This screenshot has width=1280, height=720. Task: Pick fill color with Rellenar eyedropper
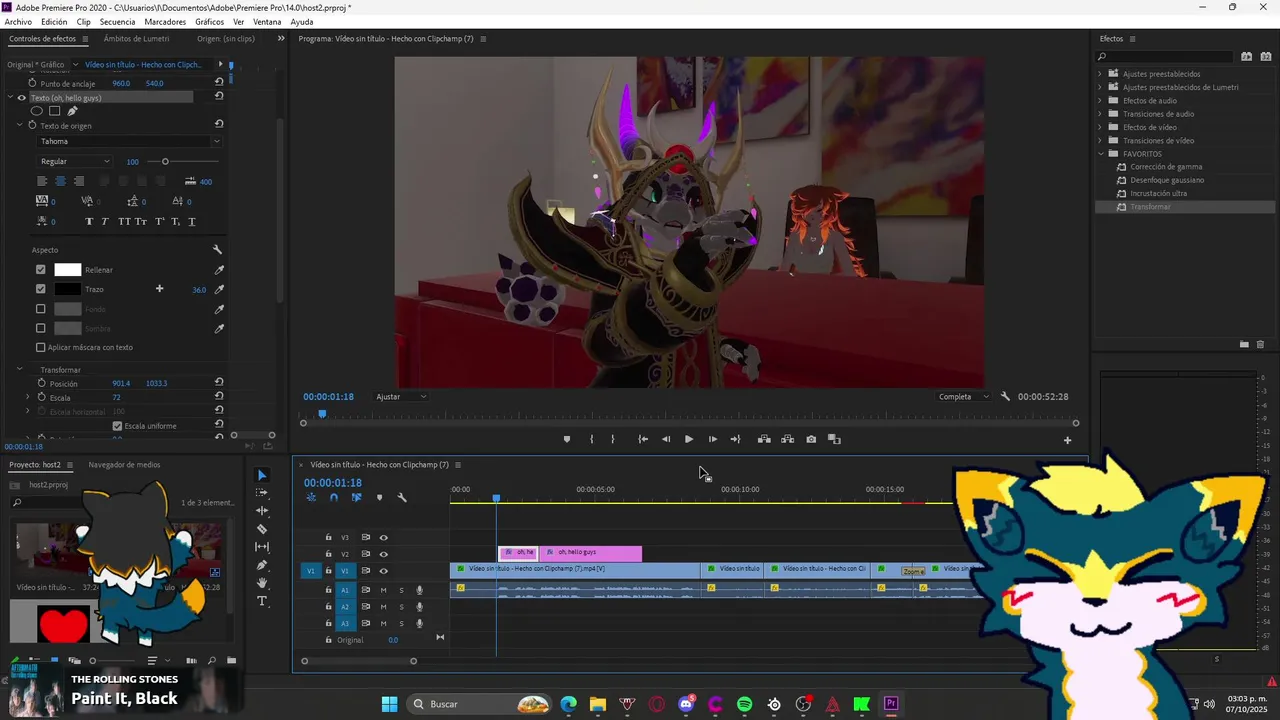tap(219, 270)
